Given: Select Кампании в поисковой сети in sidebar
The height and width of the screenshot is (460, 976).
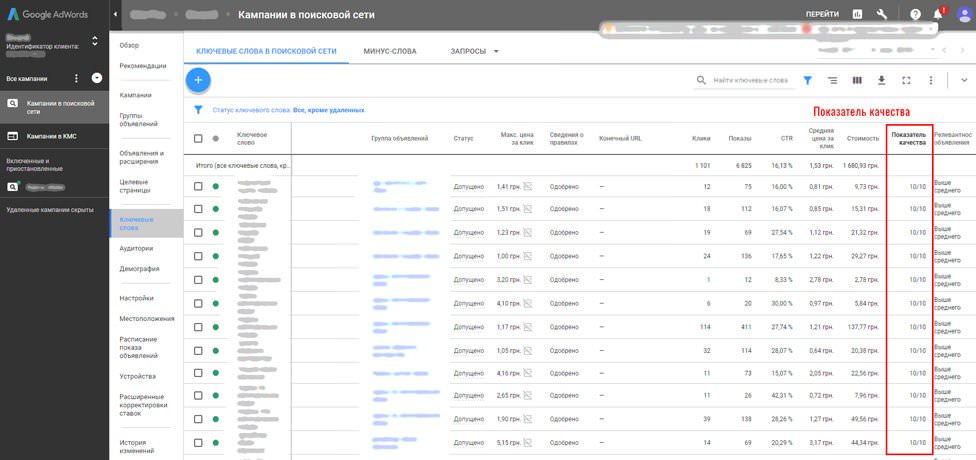Looking at the screenshot, I should pyautogui.click(x=54, y=107).
